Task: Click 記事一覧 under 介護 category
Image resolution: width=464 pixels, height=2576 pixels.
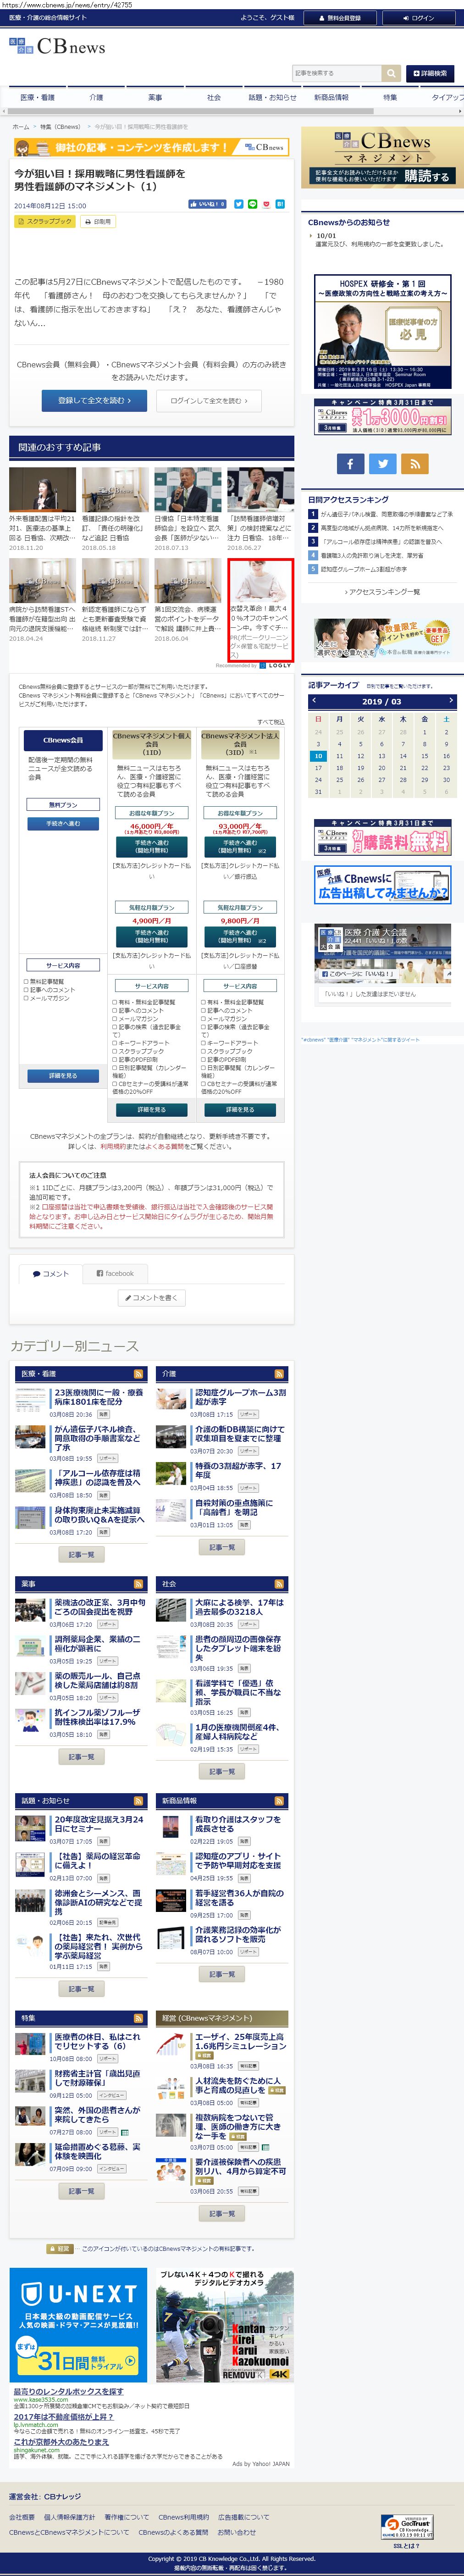Action: (x=222, y=1547)
